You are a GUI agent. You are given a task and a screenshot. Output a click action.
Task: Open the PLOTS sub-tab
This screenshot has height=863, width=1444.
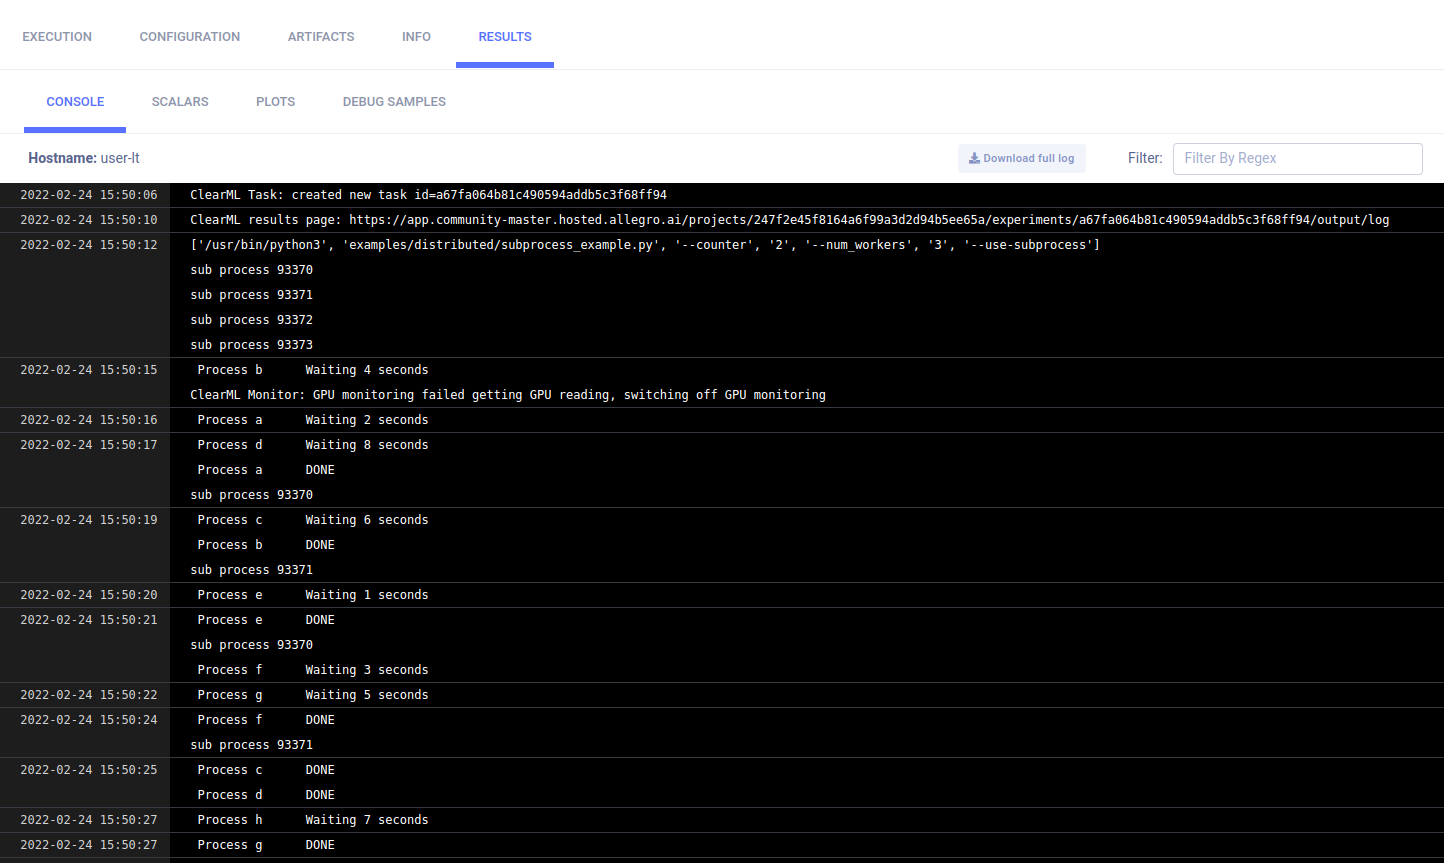pyautogui.click(x=275, y=102)
